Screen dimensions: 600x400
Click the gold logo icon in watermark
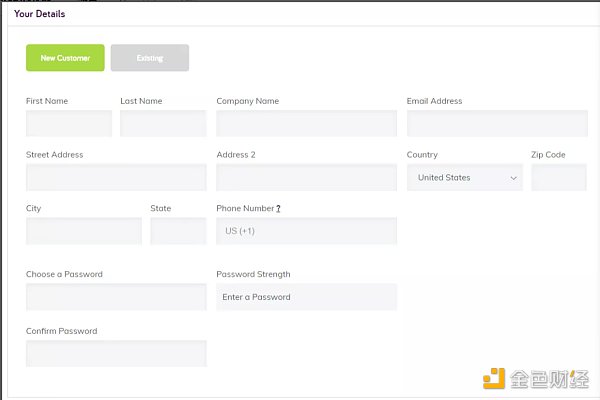(x=493, y=379)
